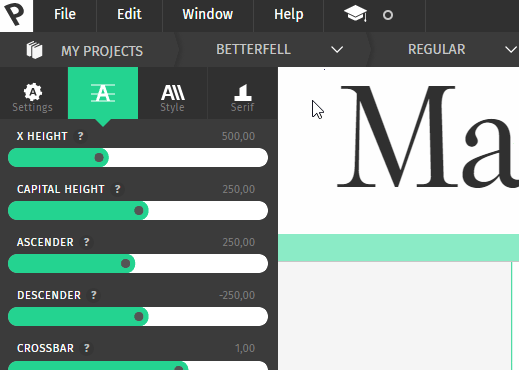The height and width of the screenshot is (370, 519).
Task: Click the ASCENDER value 250,00
Action: click(239, 242)
